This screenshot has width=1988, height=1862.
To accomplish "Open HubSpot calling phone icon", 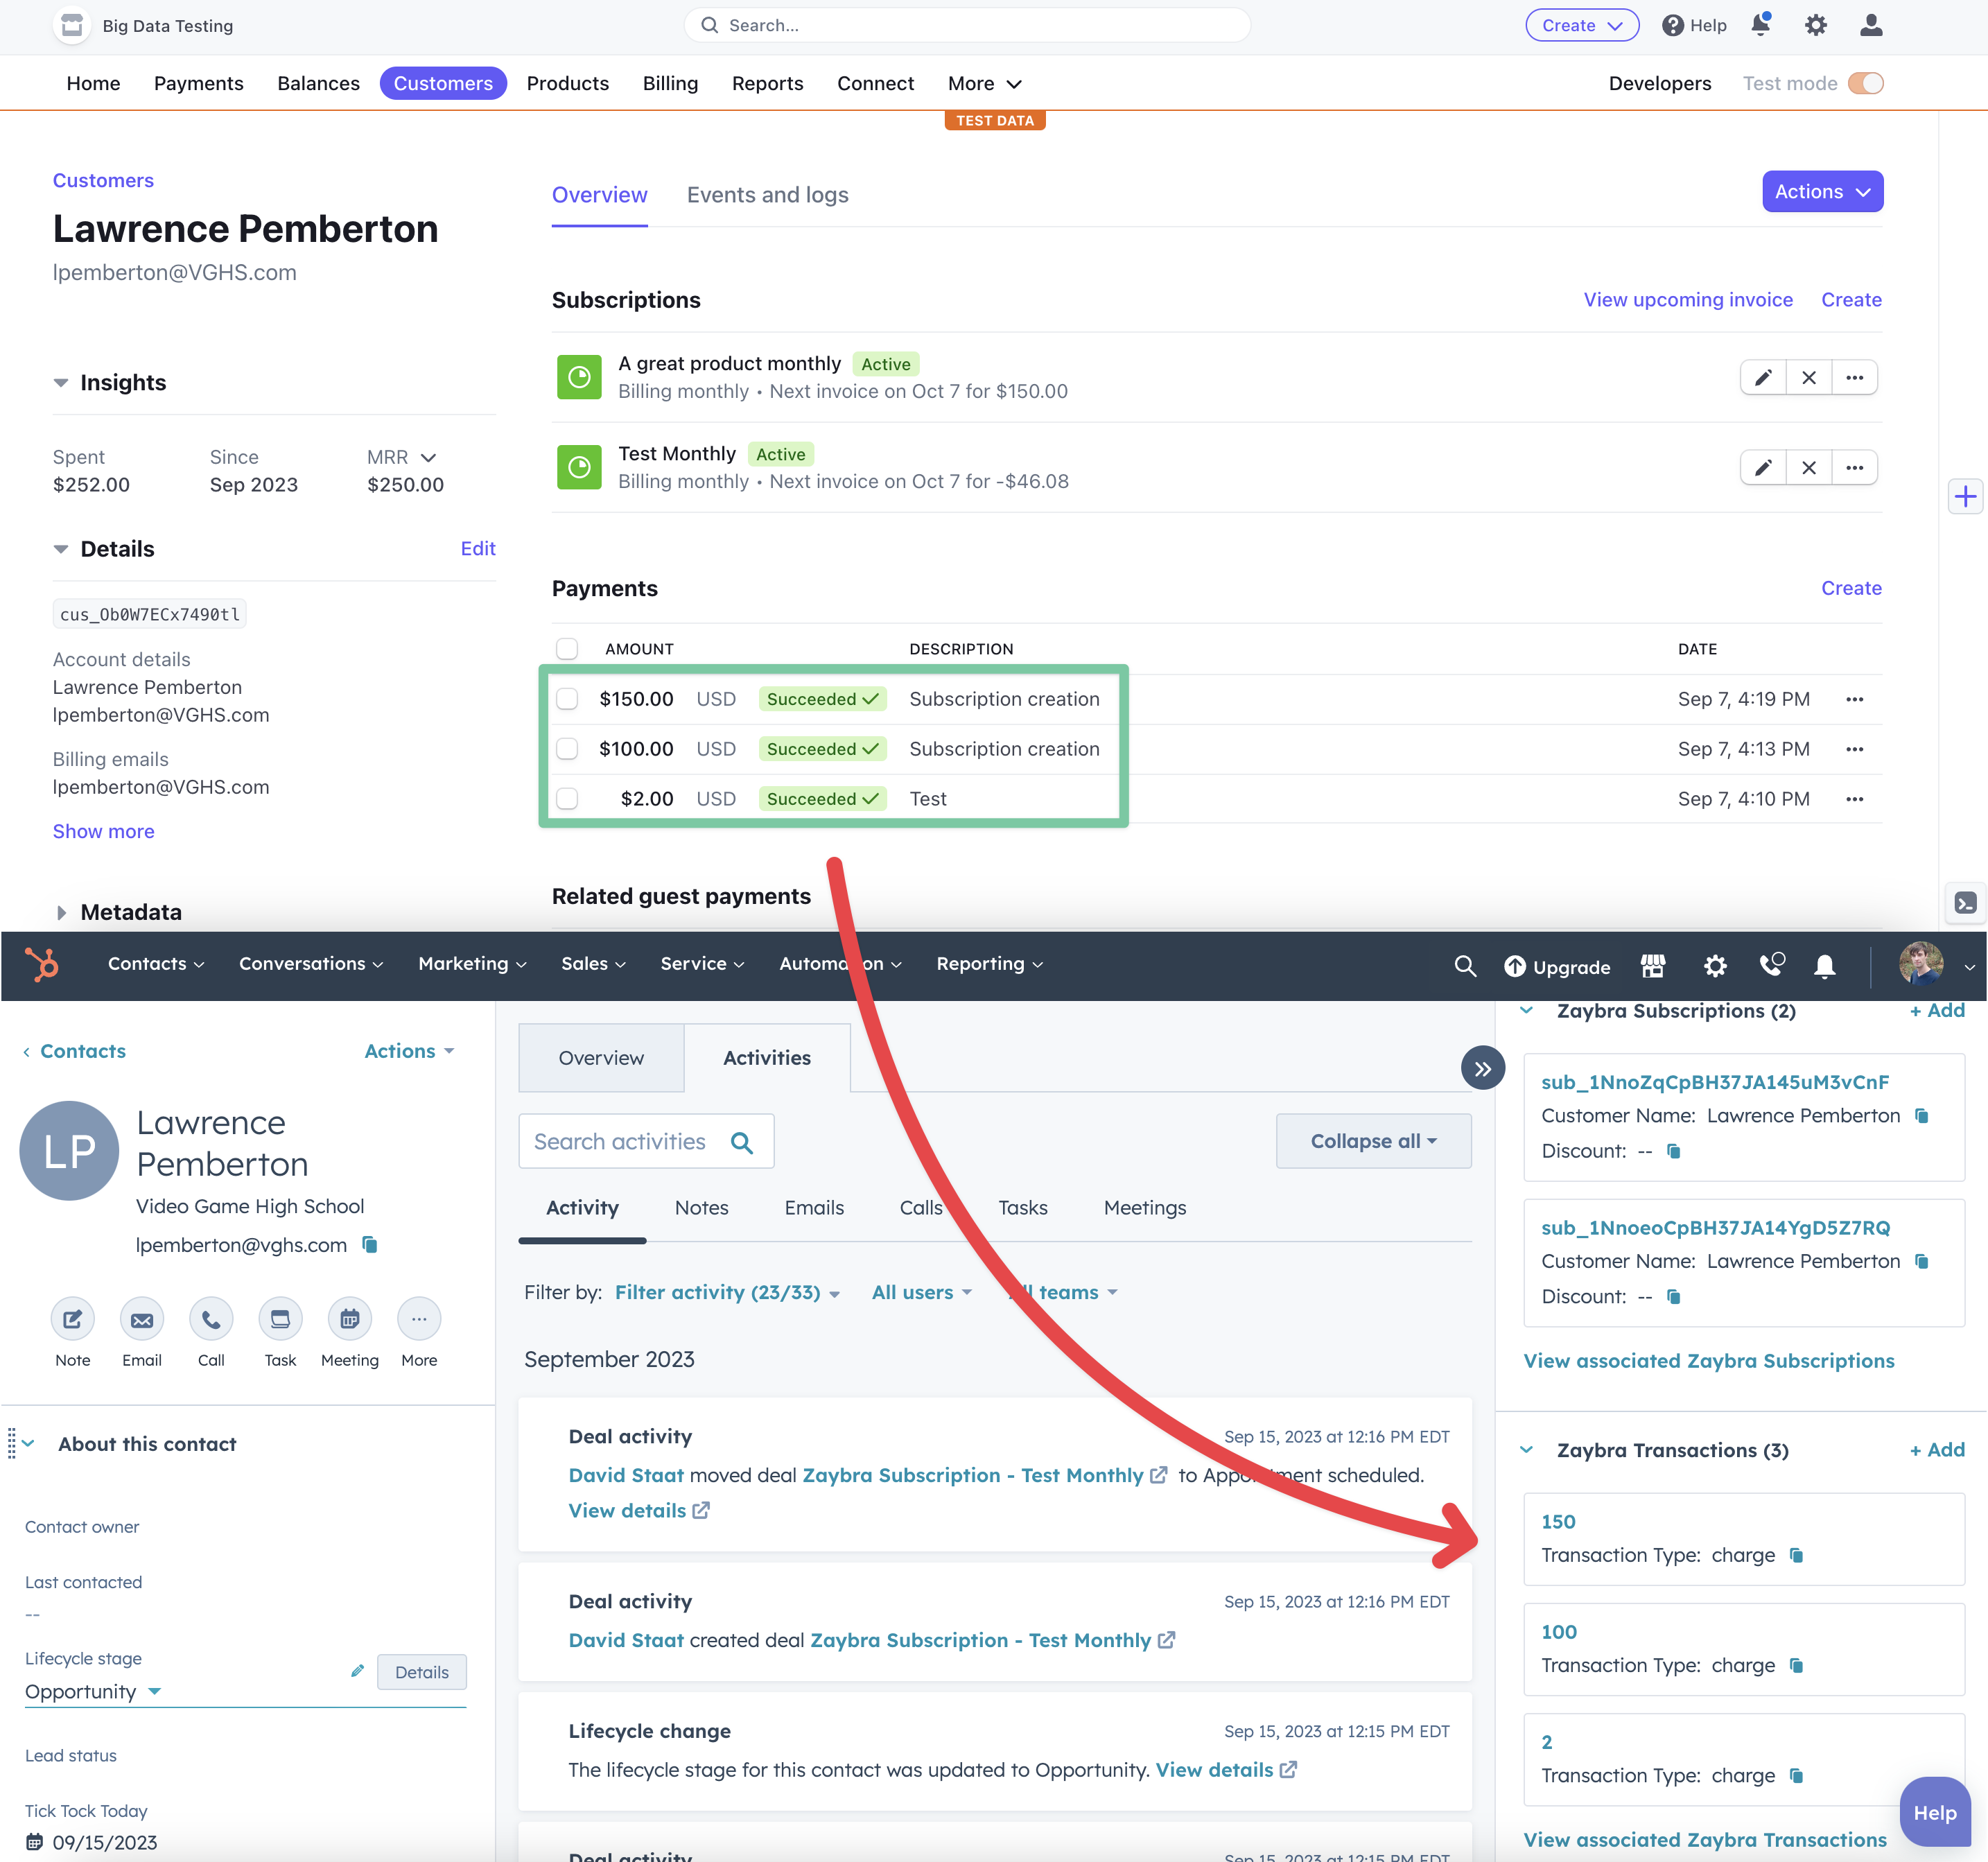I will click(1771, 965).
